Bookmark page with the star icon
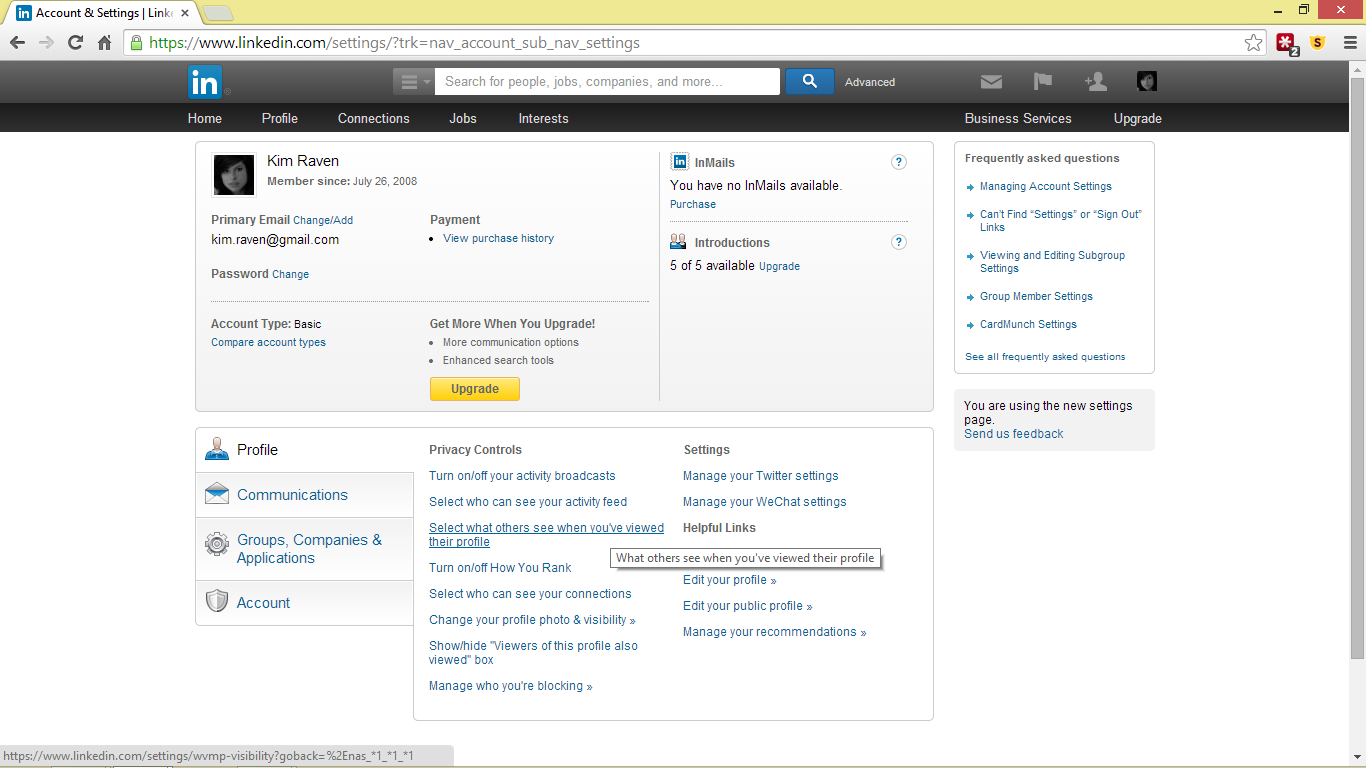This screenshot has height=768, width=1366. pyautogui.click(x=1253, y=43)
